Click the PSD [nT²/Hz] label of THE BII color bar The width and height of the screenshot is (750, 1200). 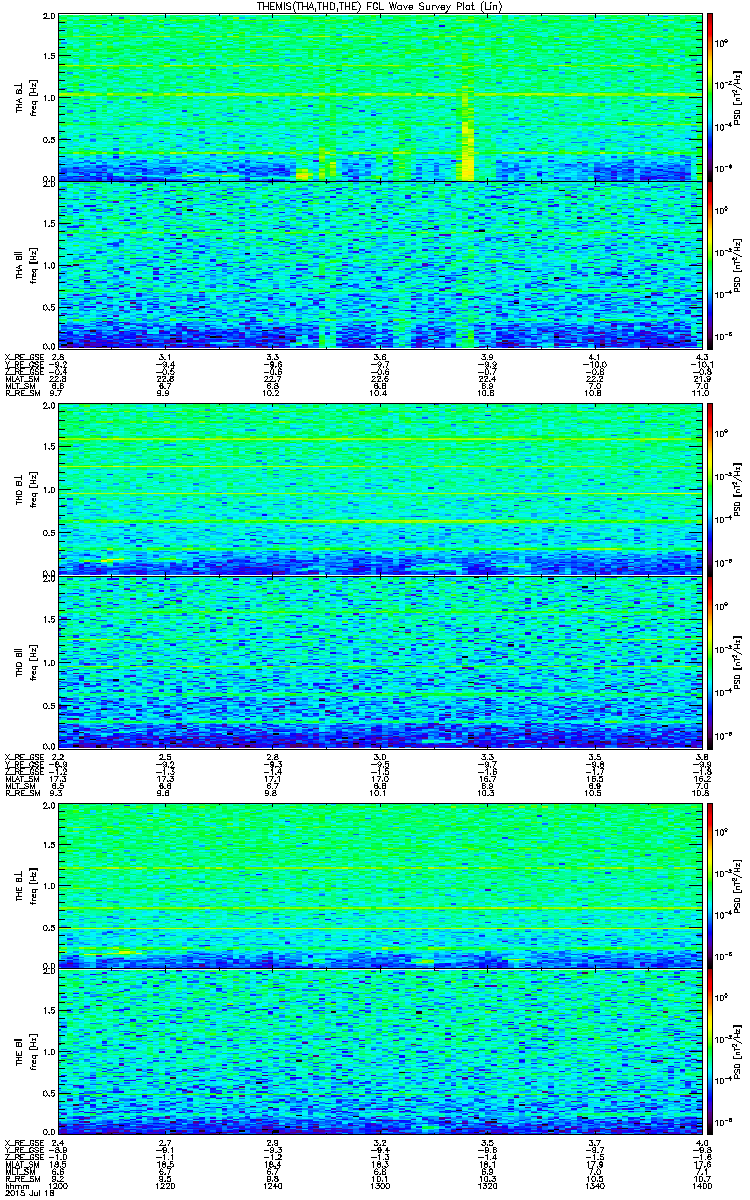click(739, 1053)
